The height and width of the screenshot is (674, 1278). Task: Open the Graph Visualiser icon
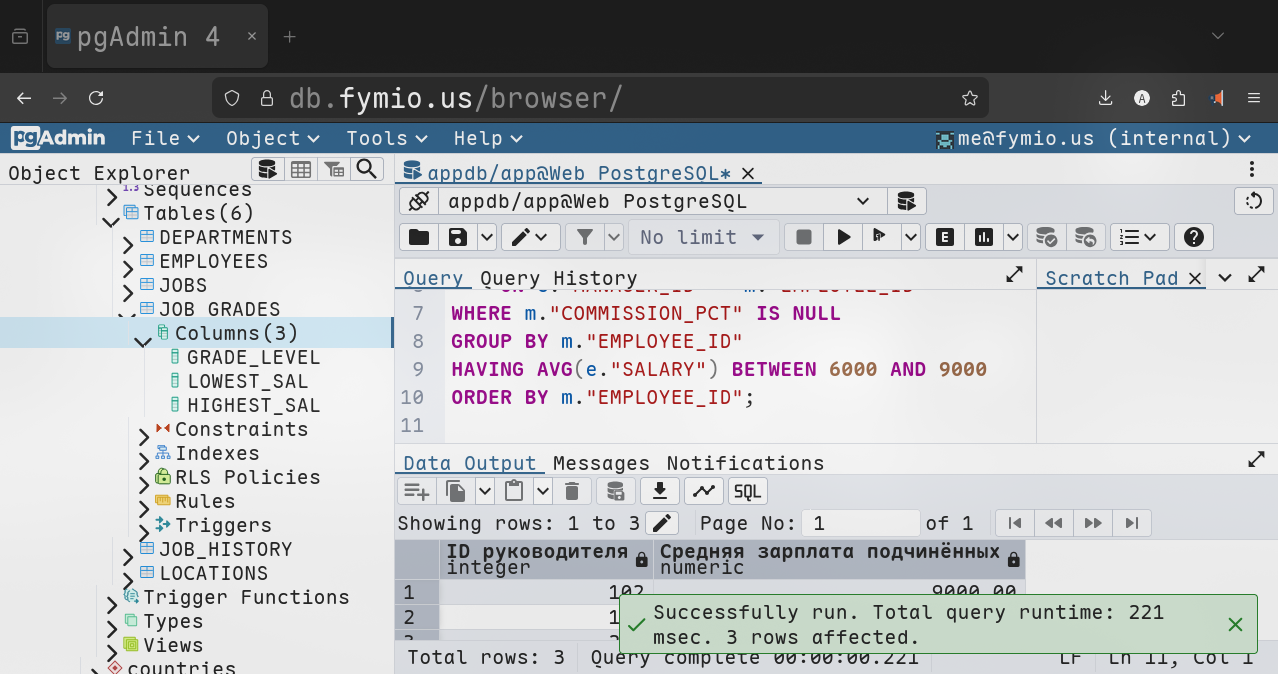click(x=703, y=491)
